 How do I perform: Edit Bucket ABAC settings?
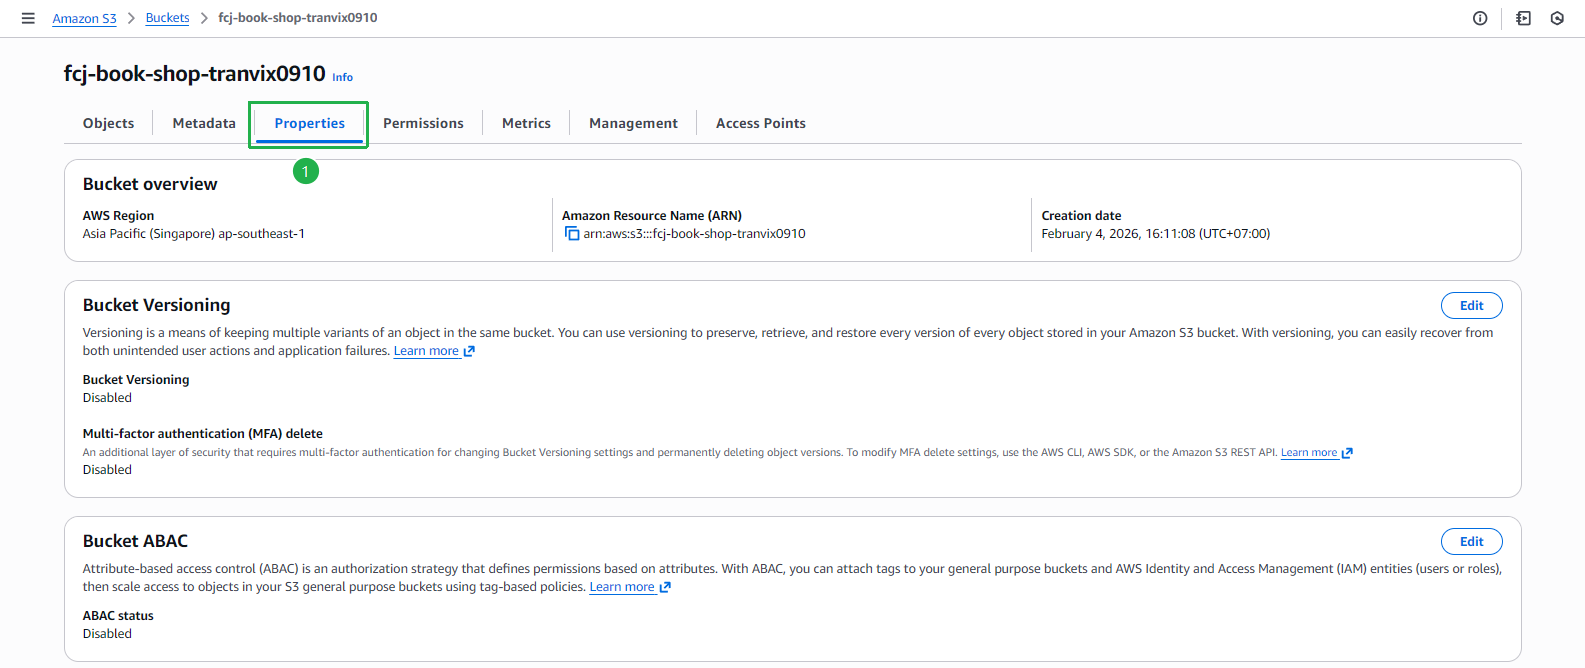click(x=1471, y=542)
